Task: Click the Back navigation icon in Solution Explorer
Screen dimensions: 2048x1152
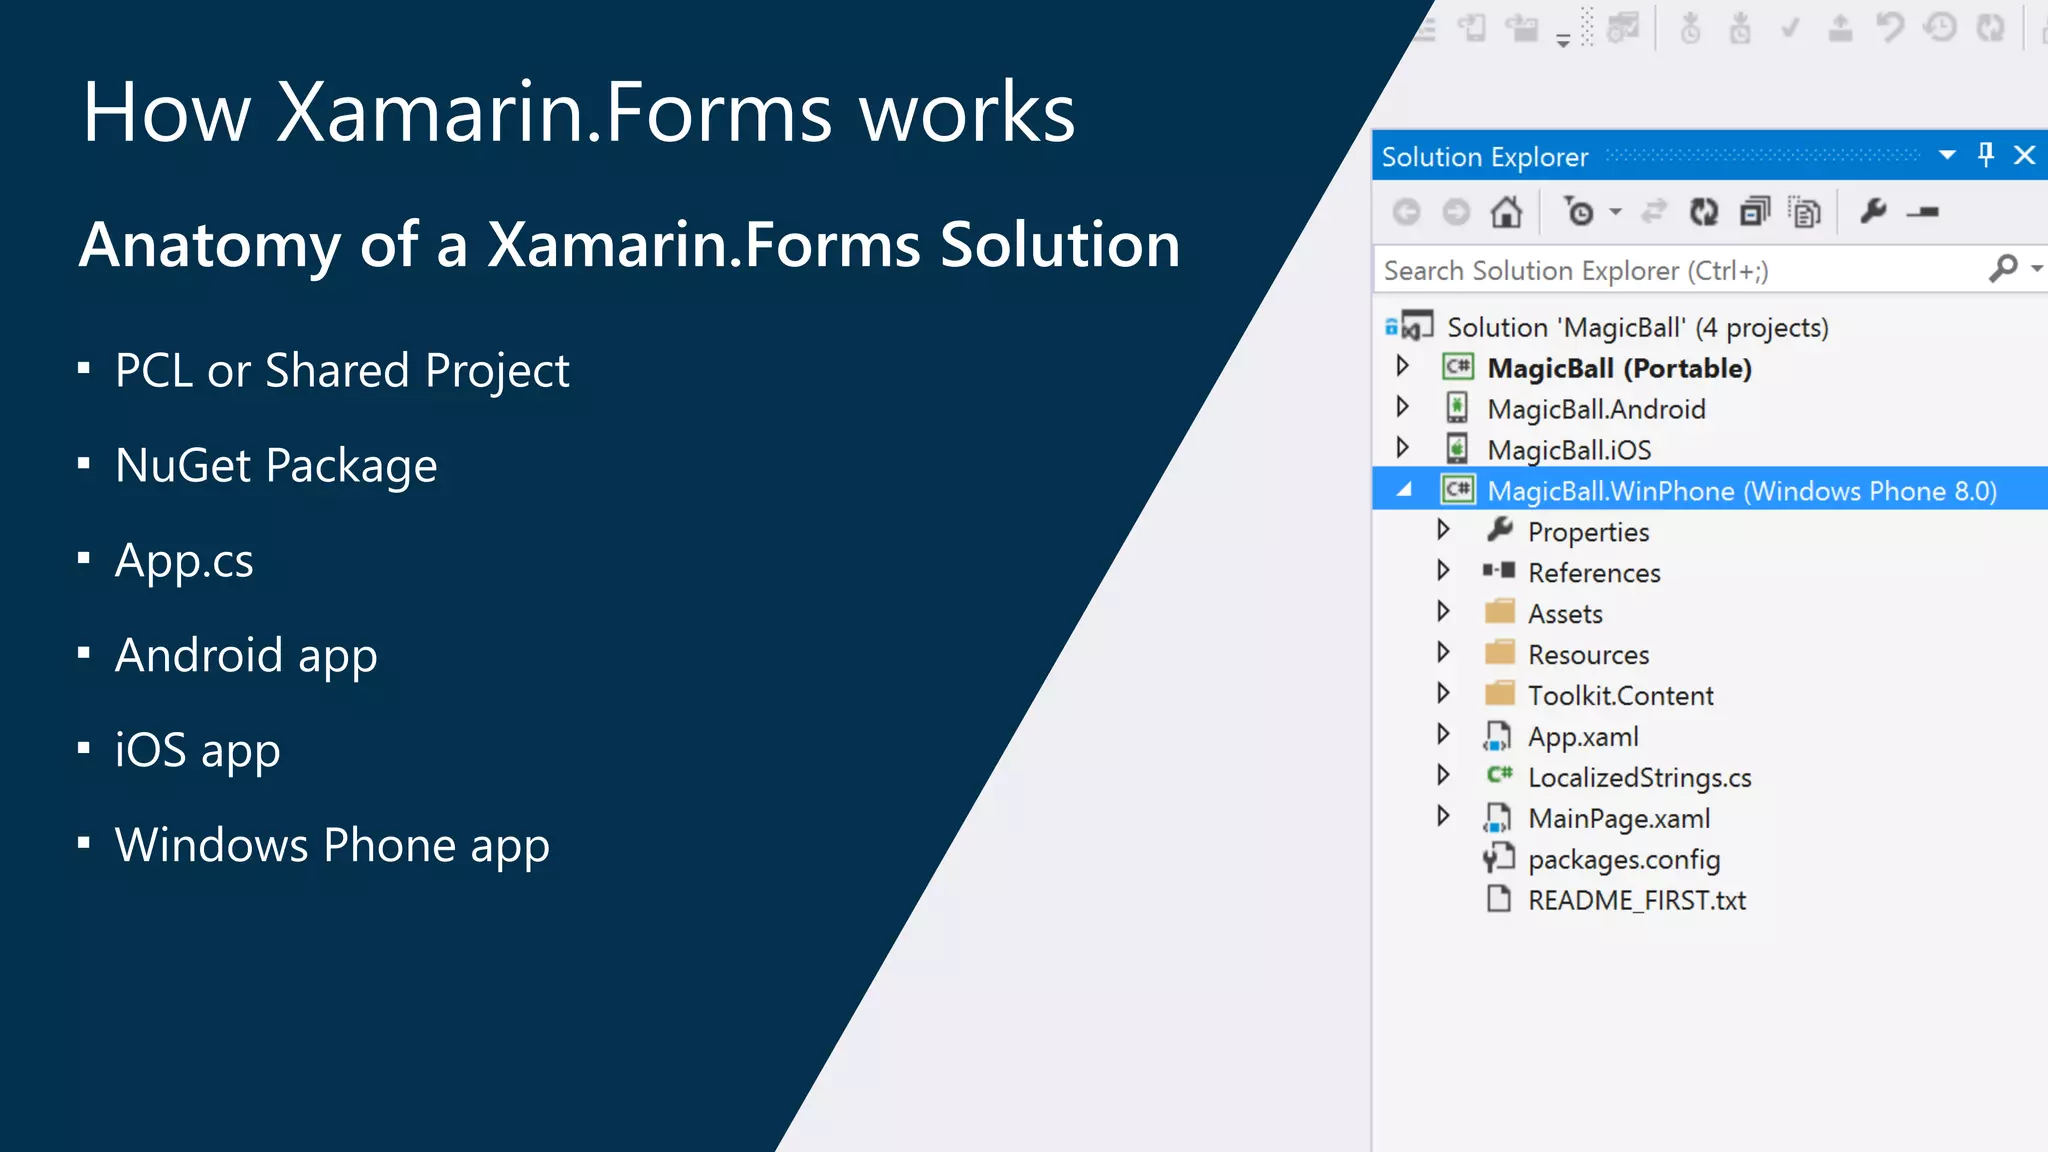Action: click(x=1406, y=212)
